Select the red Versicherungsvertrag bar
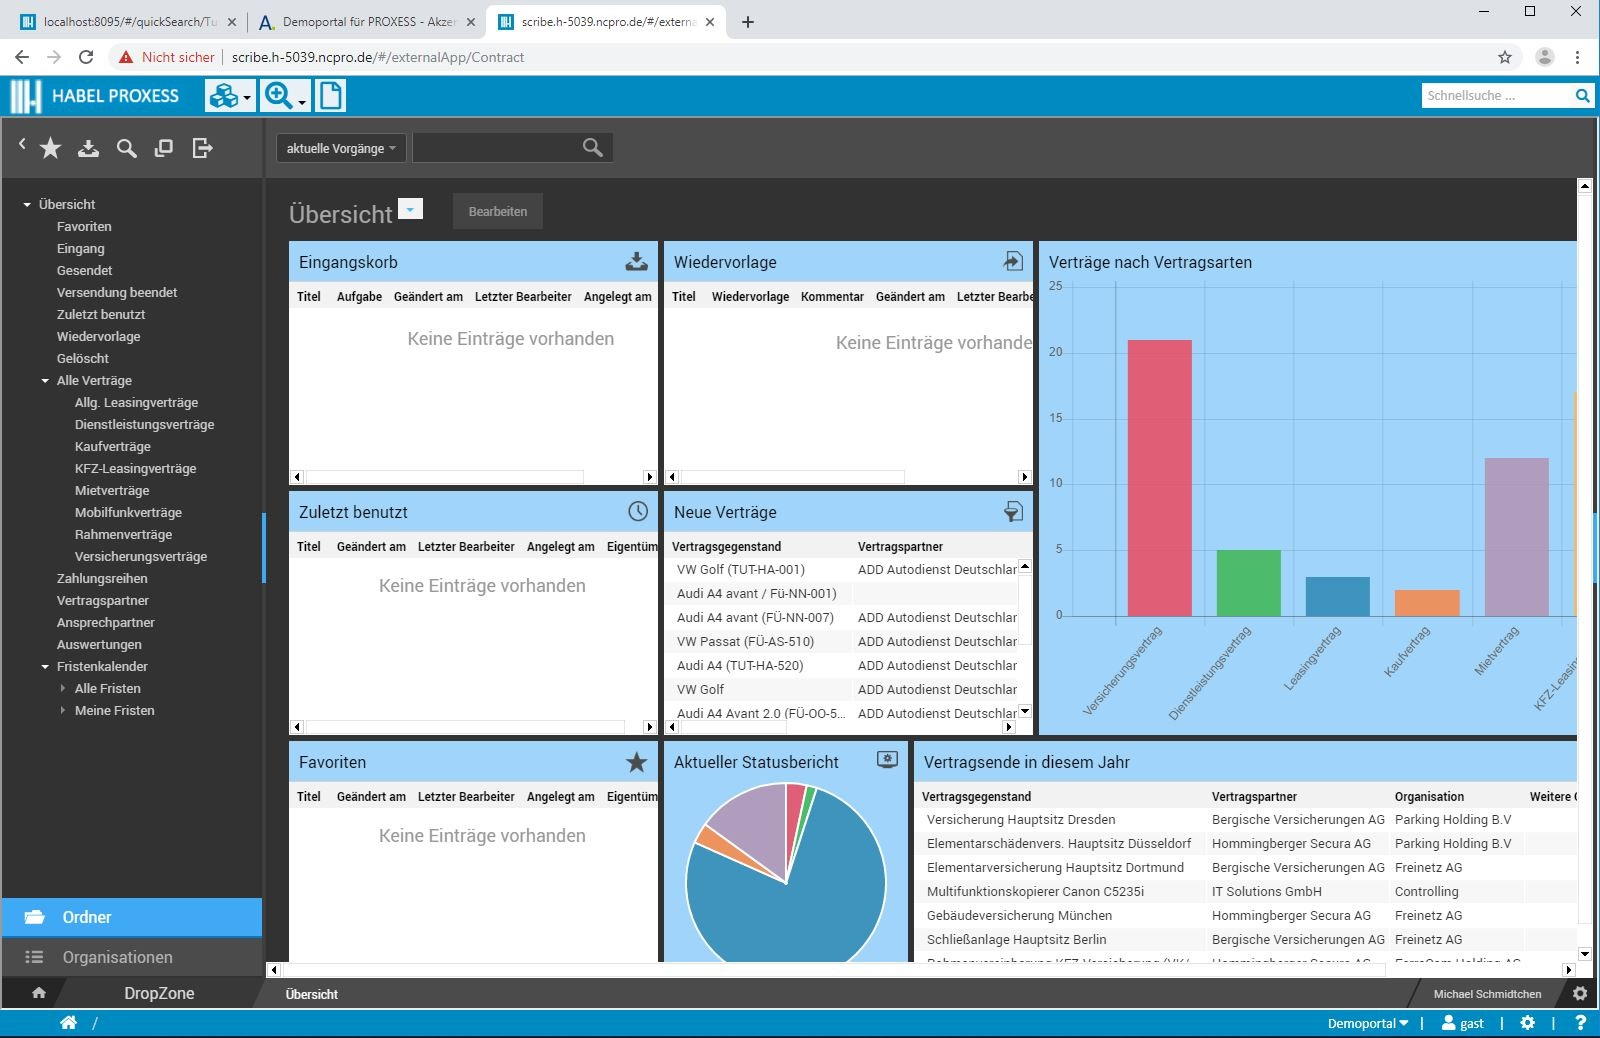Screen dimensions: 1600x1038 [x=1160, y=478]
